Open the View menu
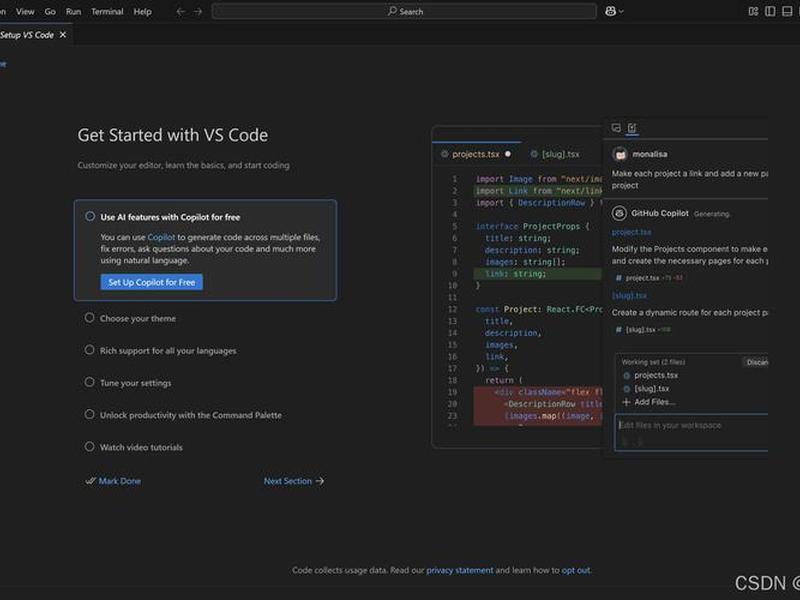Screen dimensions: 800x600 [x=25, y=11]
